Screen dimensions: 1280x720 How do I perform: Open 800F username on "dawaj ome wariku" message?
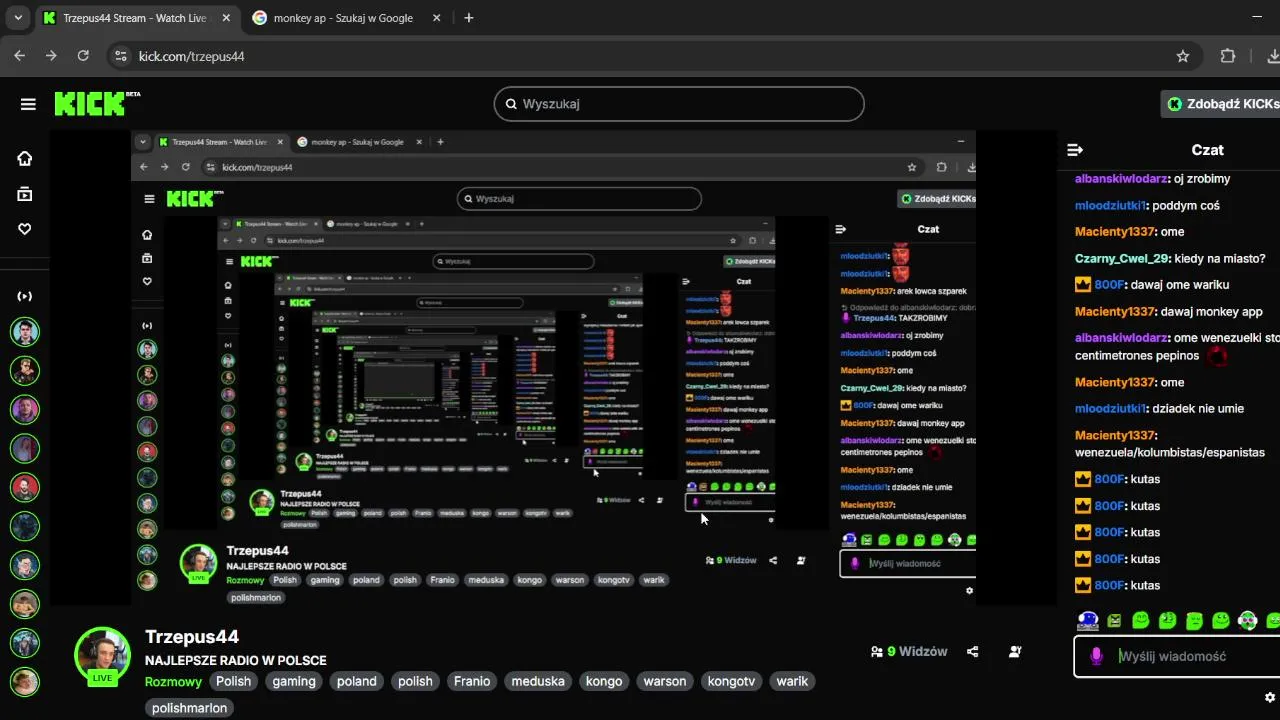point(1110,285)
